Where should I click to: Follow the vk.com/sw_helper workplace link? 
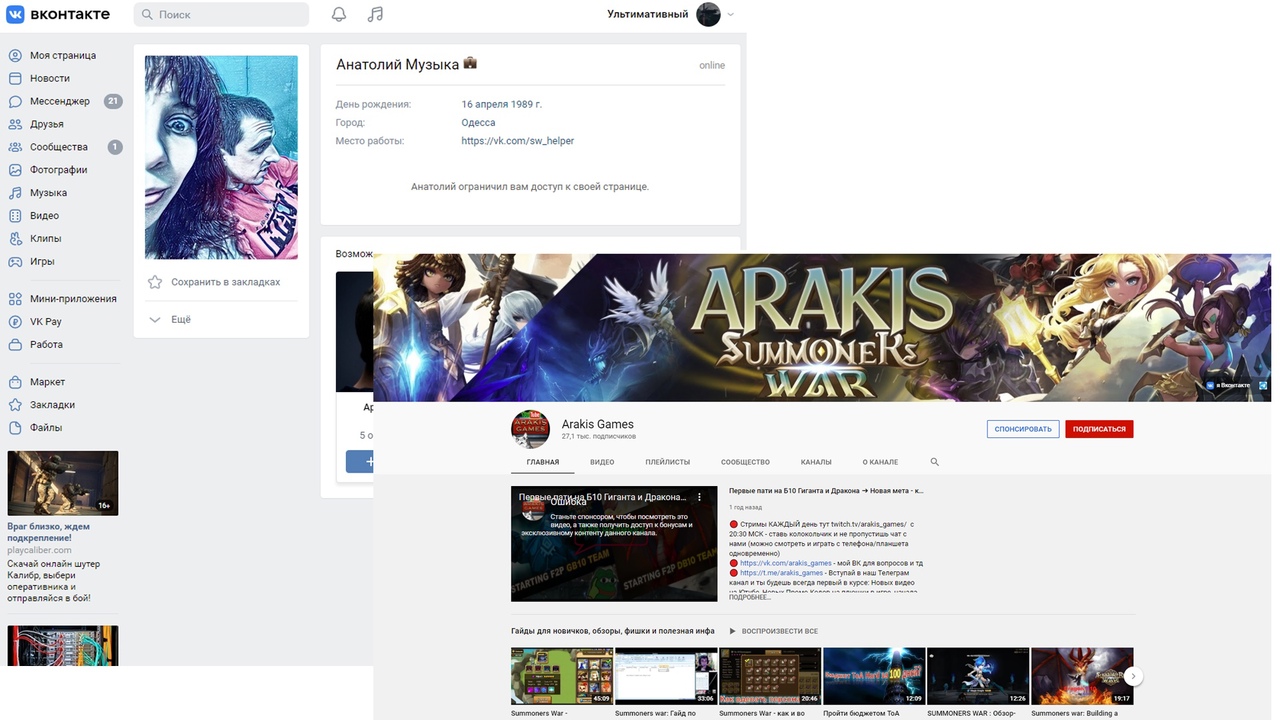click(x=517, y=141)
